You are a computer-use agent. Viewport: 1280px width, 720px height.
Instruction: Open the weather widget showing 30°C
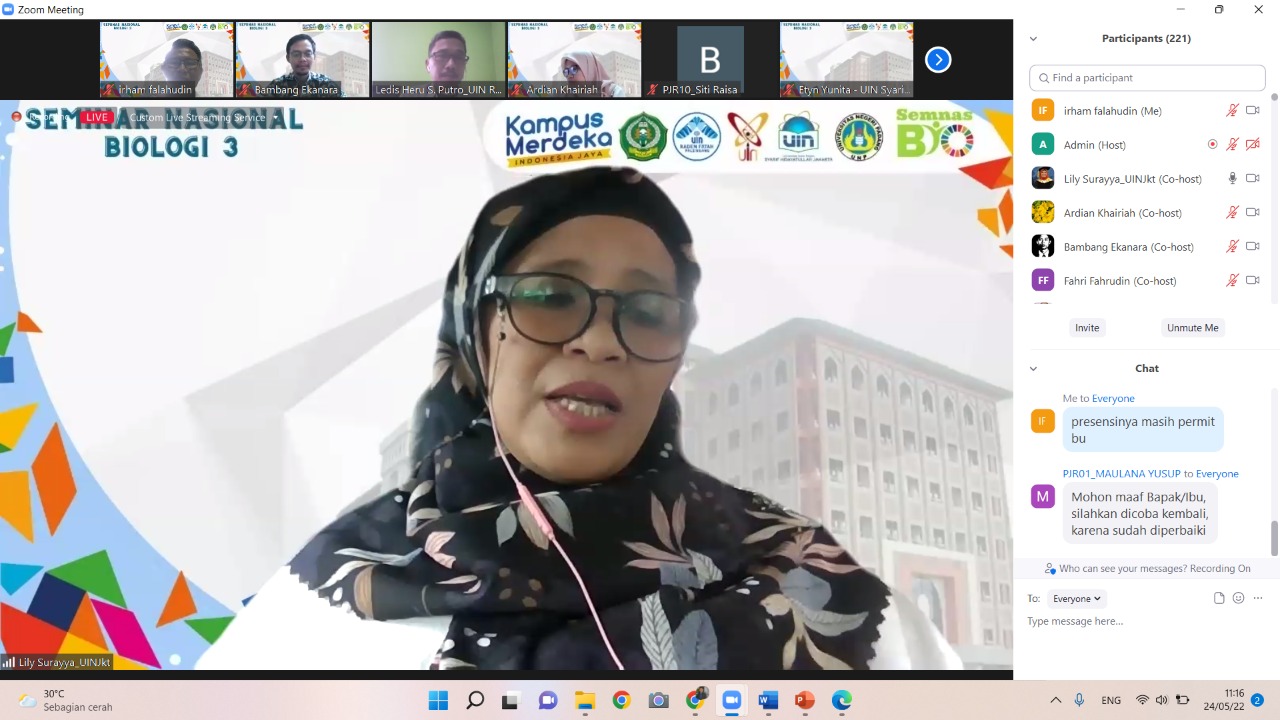(66, 700)
